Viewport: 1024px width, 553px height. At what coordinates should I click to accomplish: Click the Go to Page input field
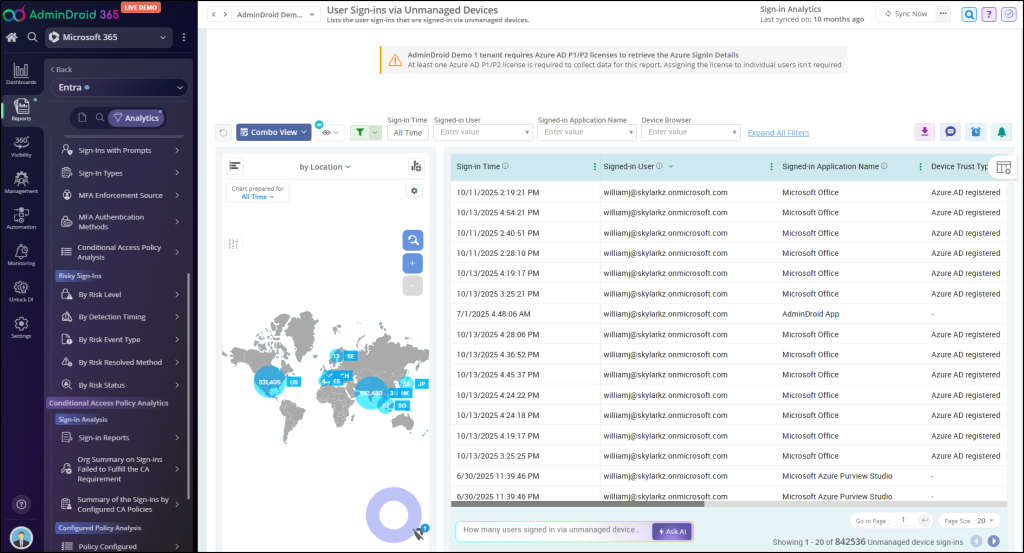tap(904, 520)
